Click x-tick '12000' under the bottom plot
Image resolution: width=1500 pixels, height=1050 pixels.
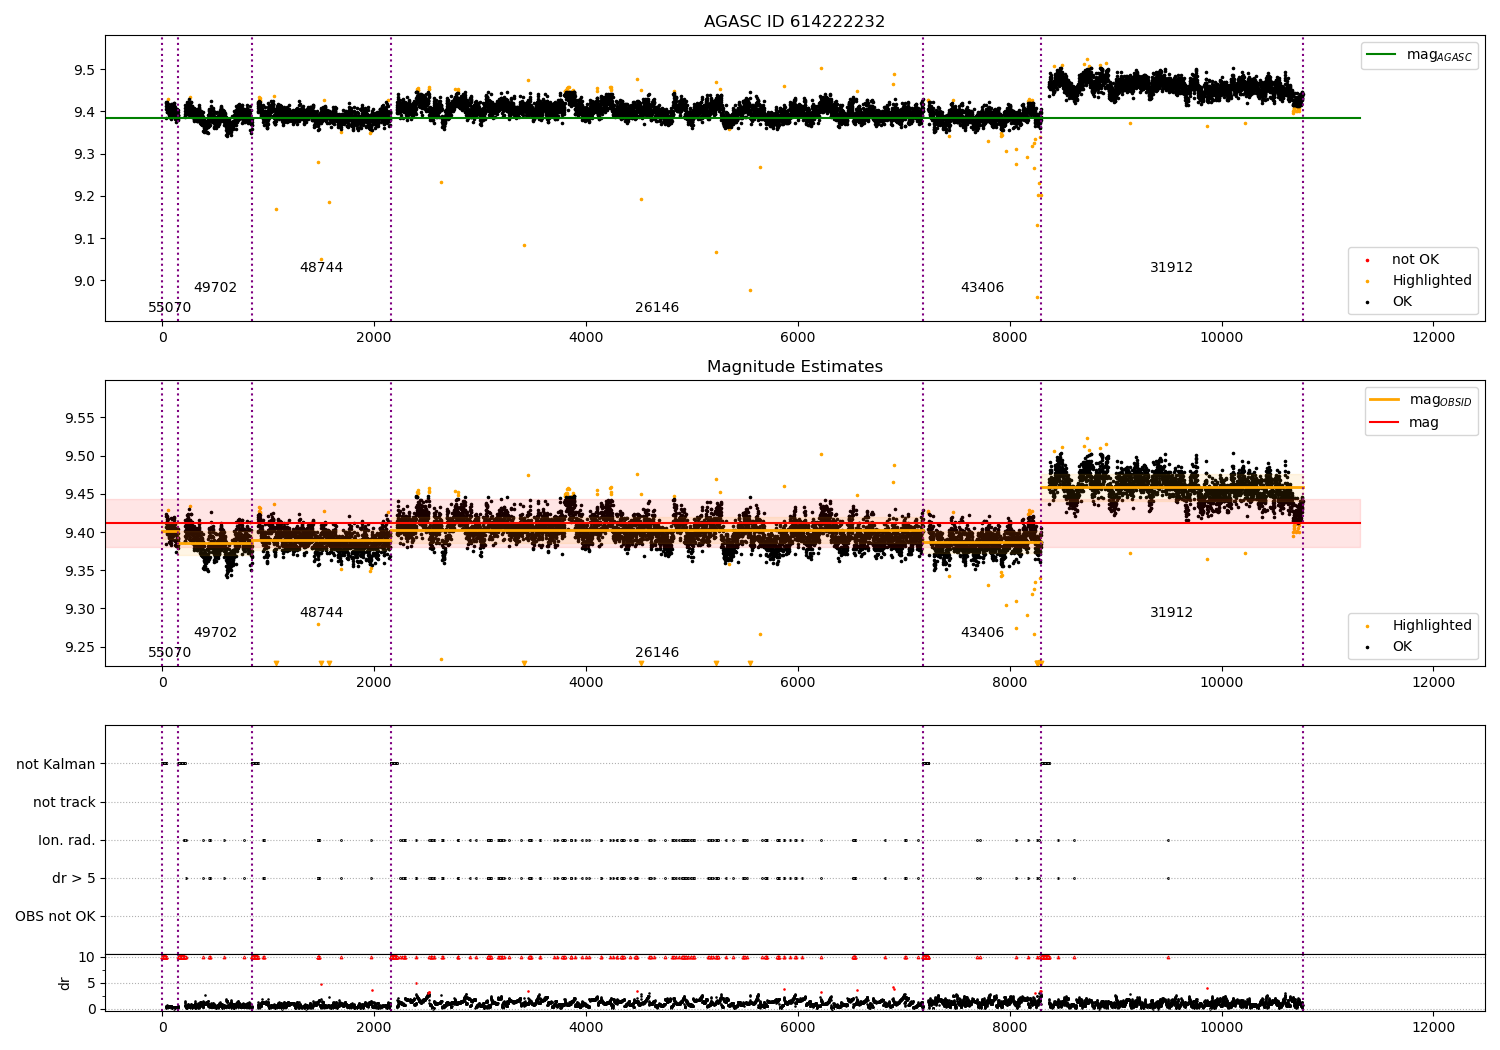pos(1433,1027)
